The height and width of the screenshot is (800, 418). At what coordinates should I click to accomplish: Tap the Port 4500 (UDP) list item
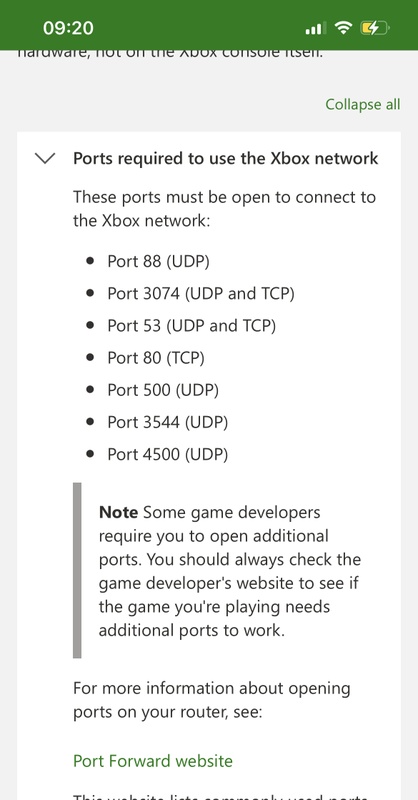(167, 455)
